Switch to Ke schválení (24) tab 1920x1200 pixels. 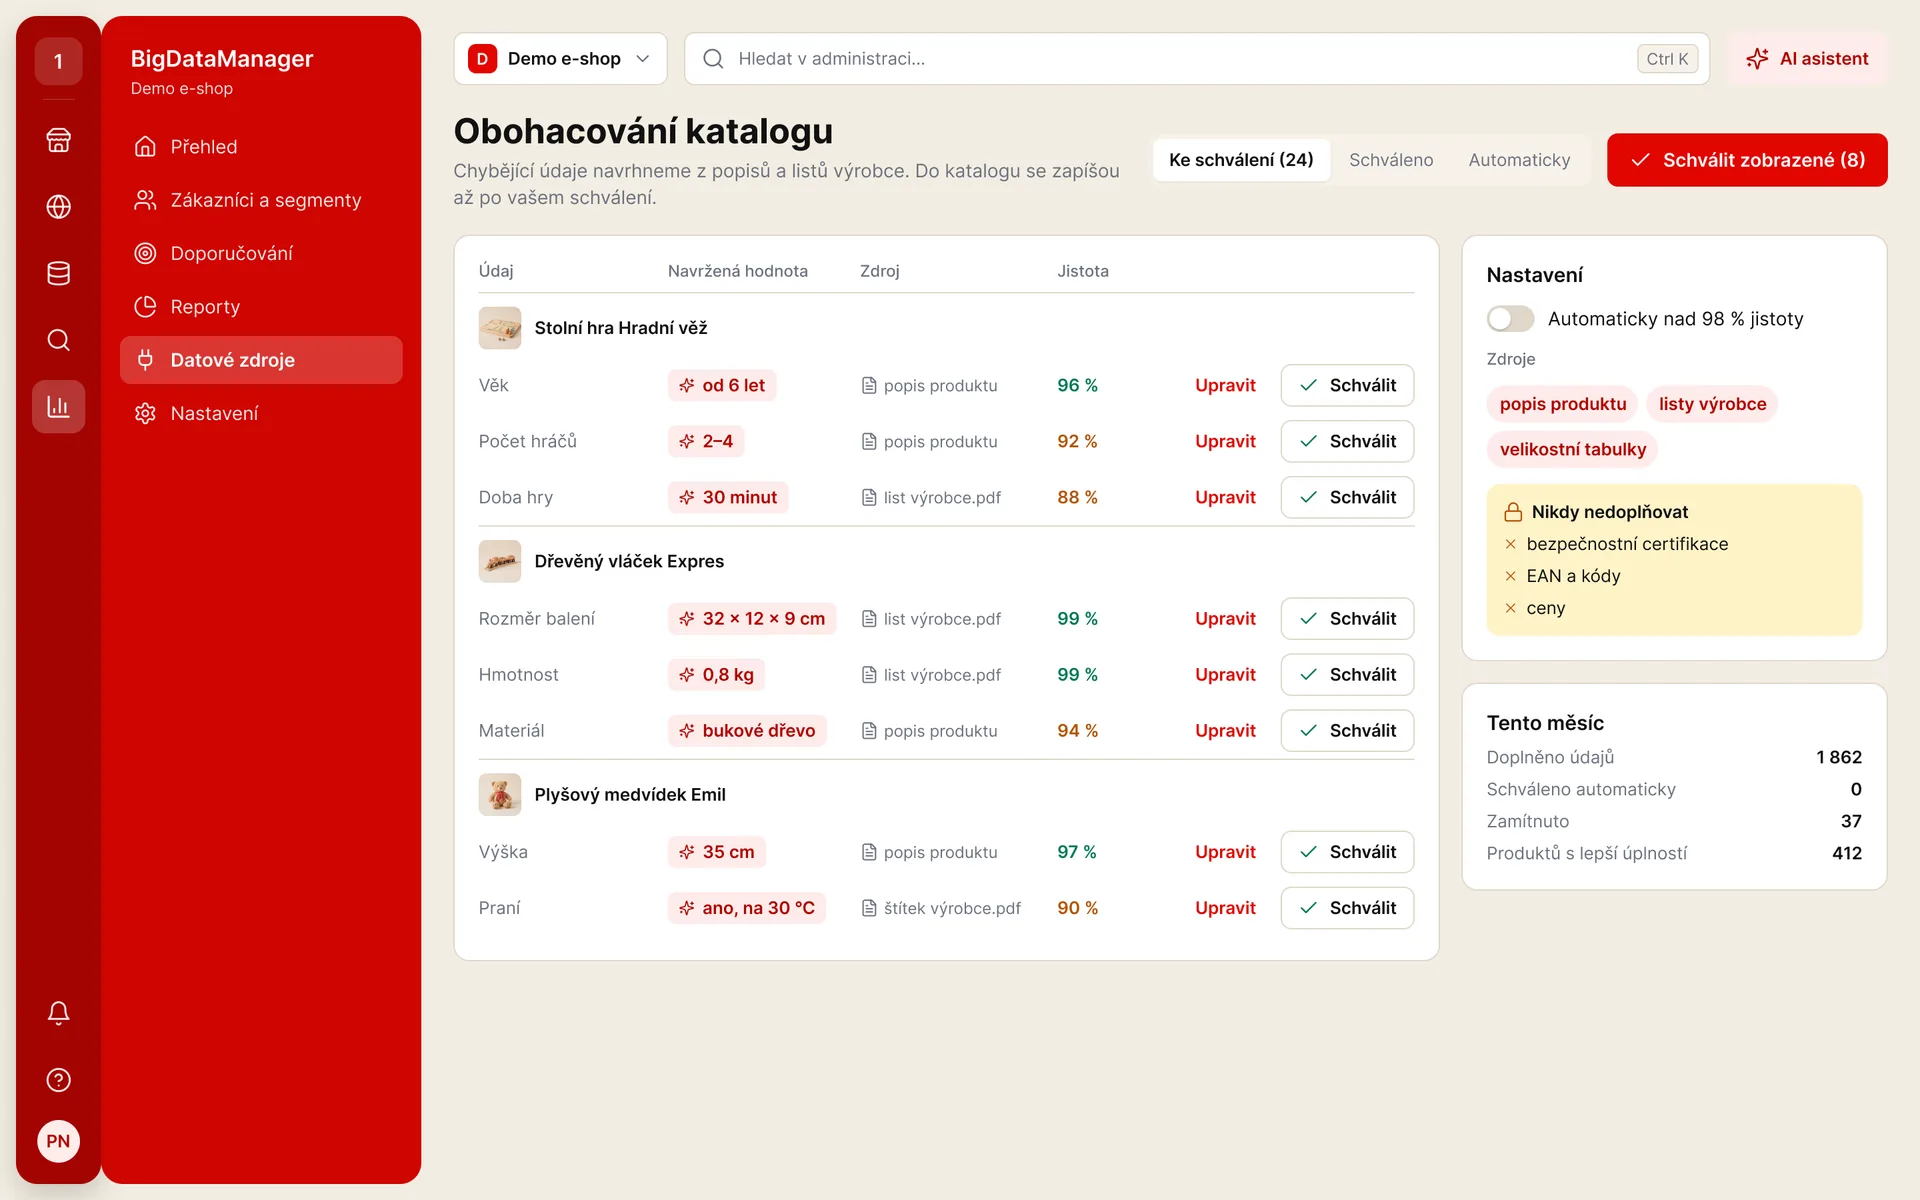tap(1241, 160)
